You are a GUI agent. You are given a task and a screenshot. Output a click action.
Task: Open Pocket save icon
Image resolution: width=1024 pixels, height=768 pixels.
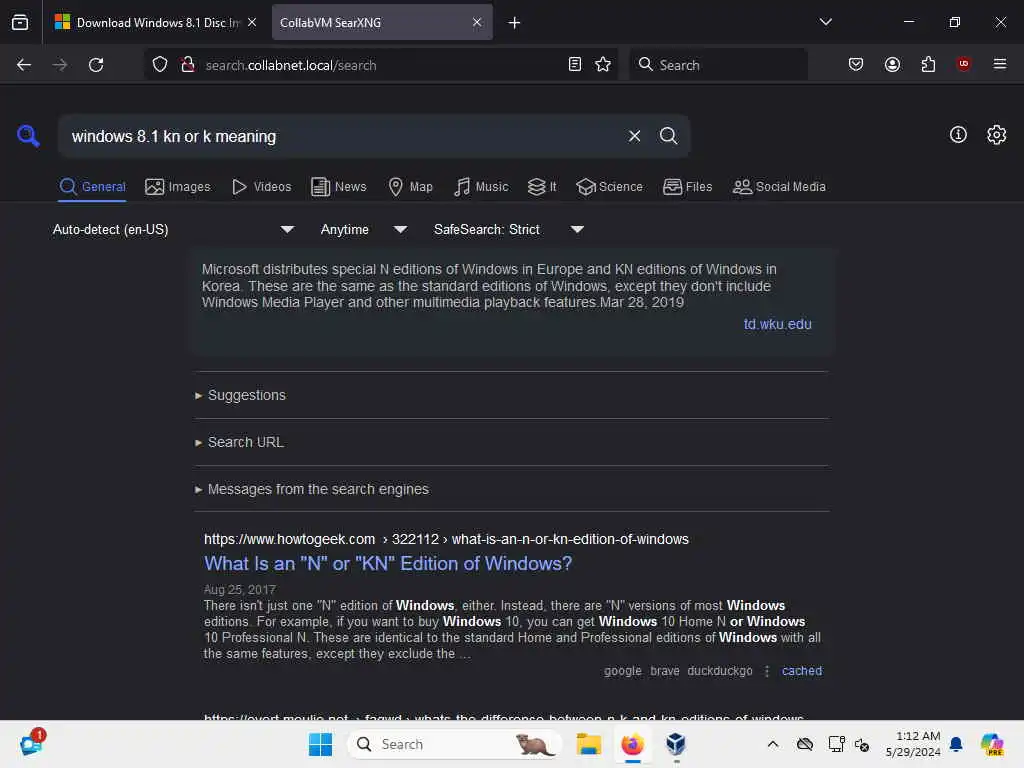(x=856, y=64)
